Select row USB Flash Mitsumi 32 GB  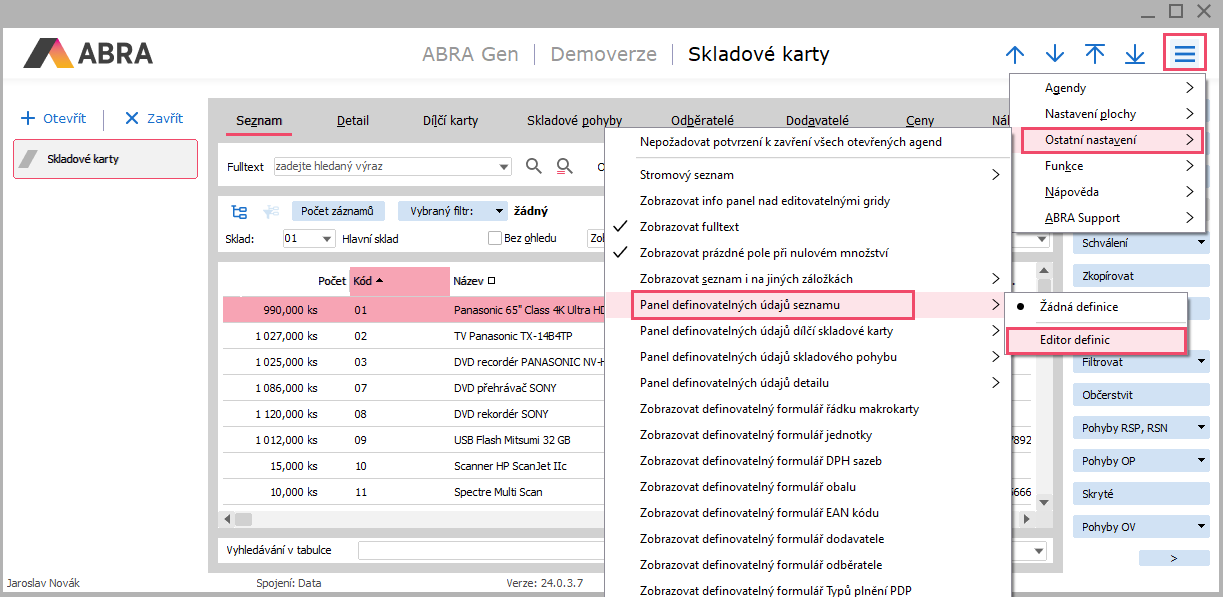tap(415, 440)
